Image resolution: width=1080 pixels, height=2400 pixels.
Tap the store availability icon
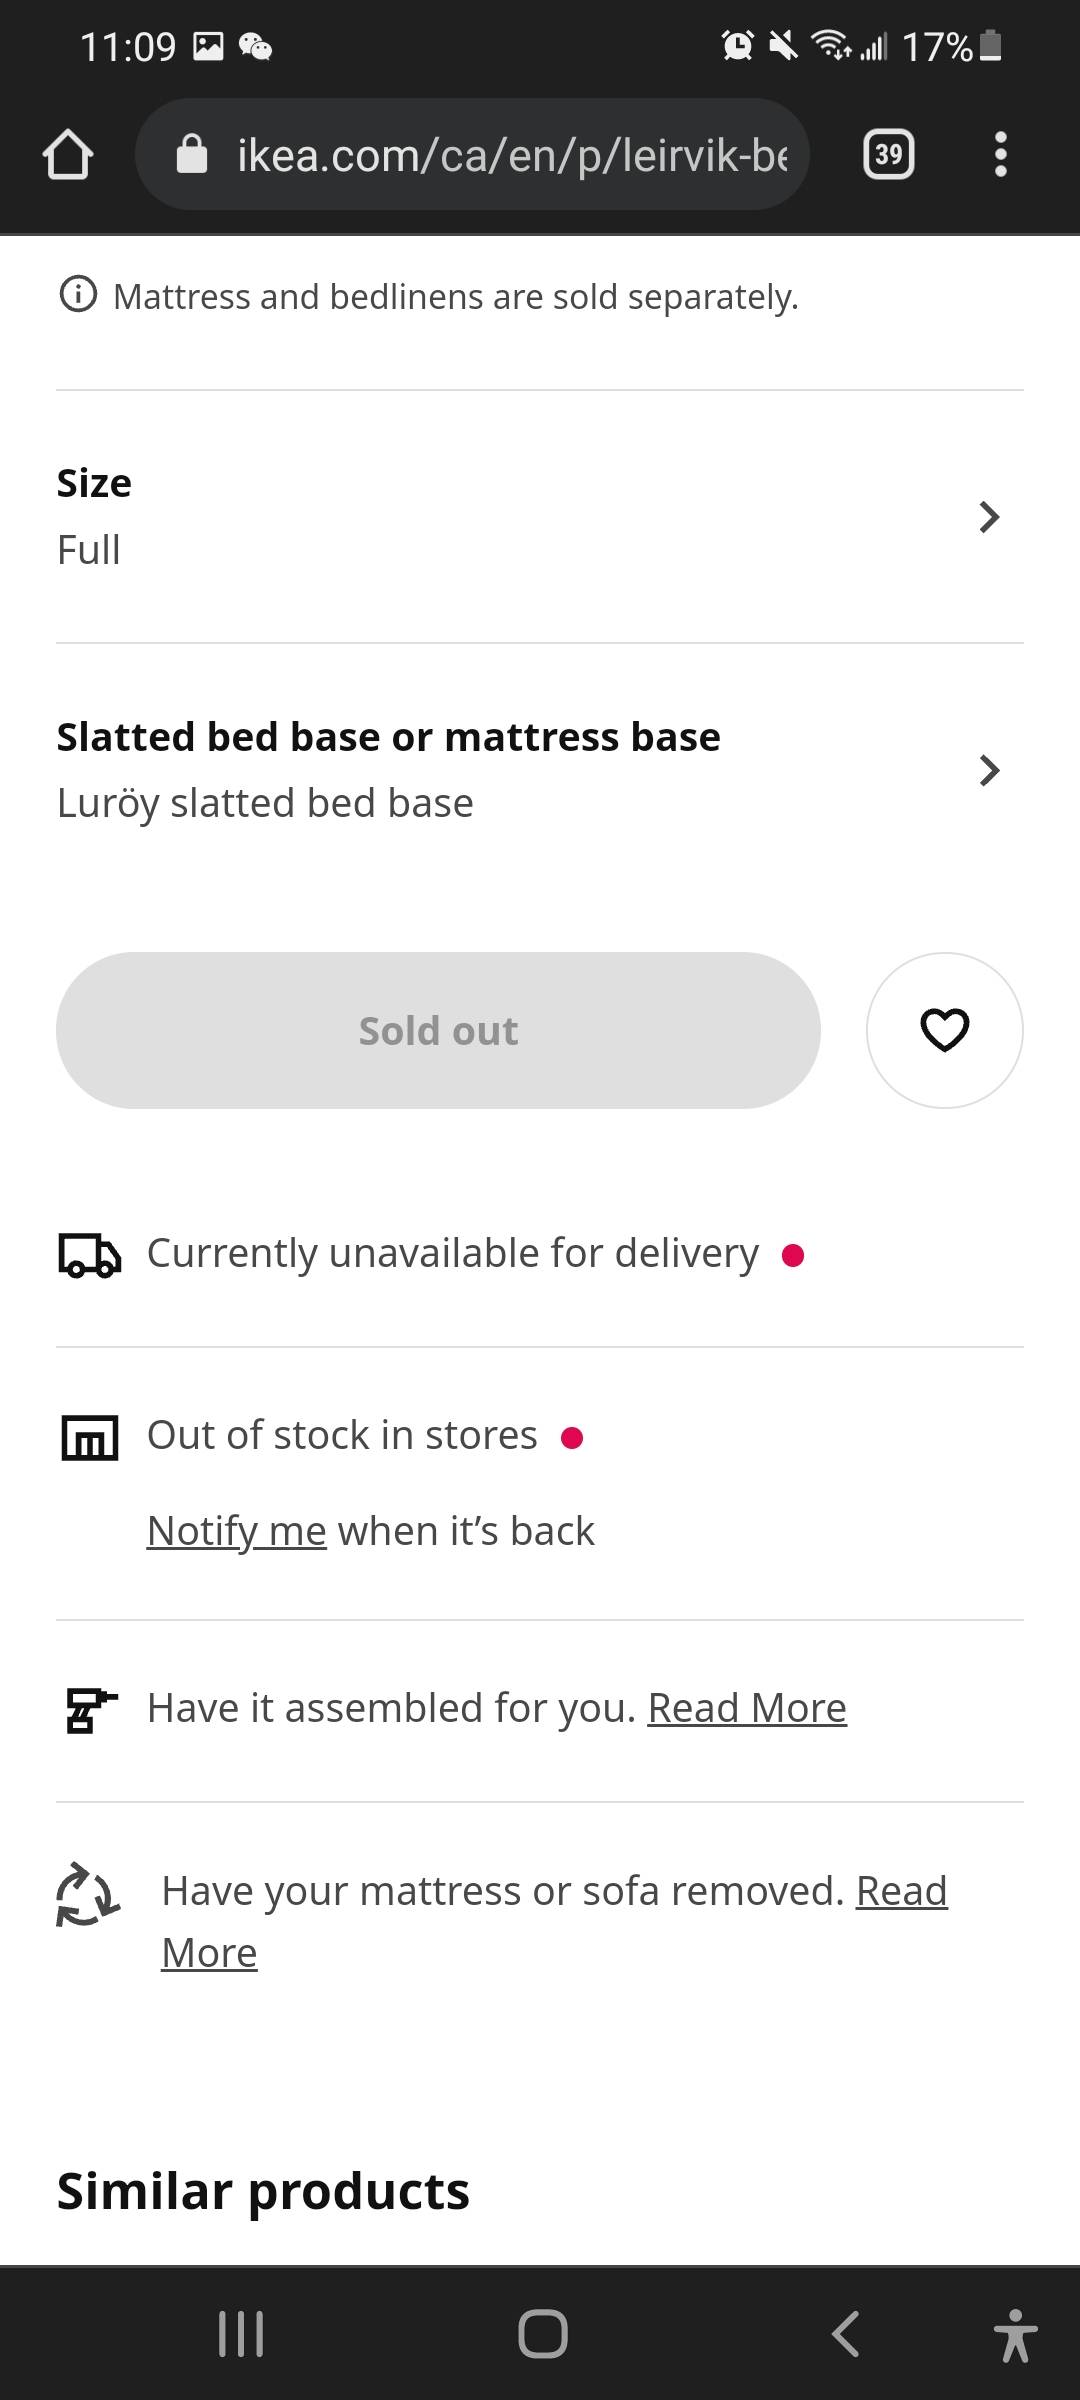(89, 1438)
